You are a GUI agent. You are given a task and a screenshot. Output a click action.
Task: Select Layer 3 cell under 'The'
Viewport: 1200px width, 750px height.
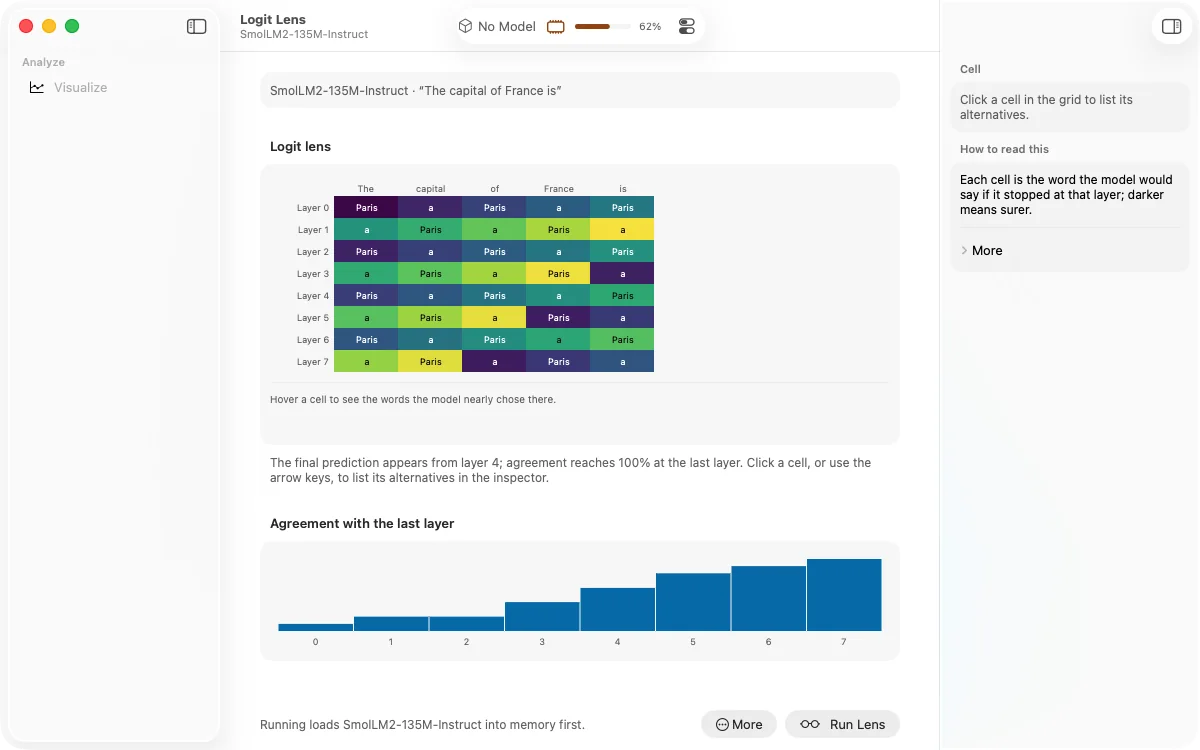coord(366,274)
